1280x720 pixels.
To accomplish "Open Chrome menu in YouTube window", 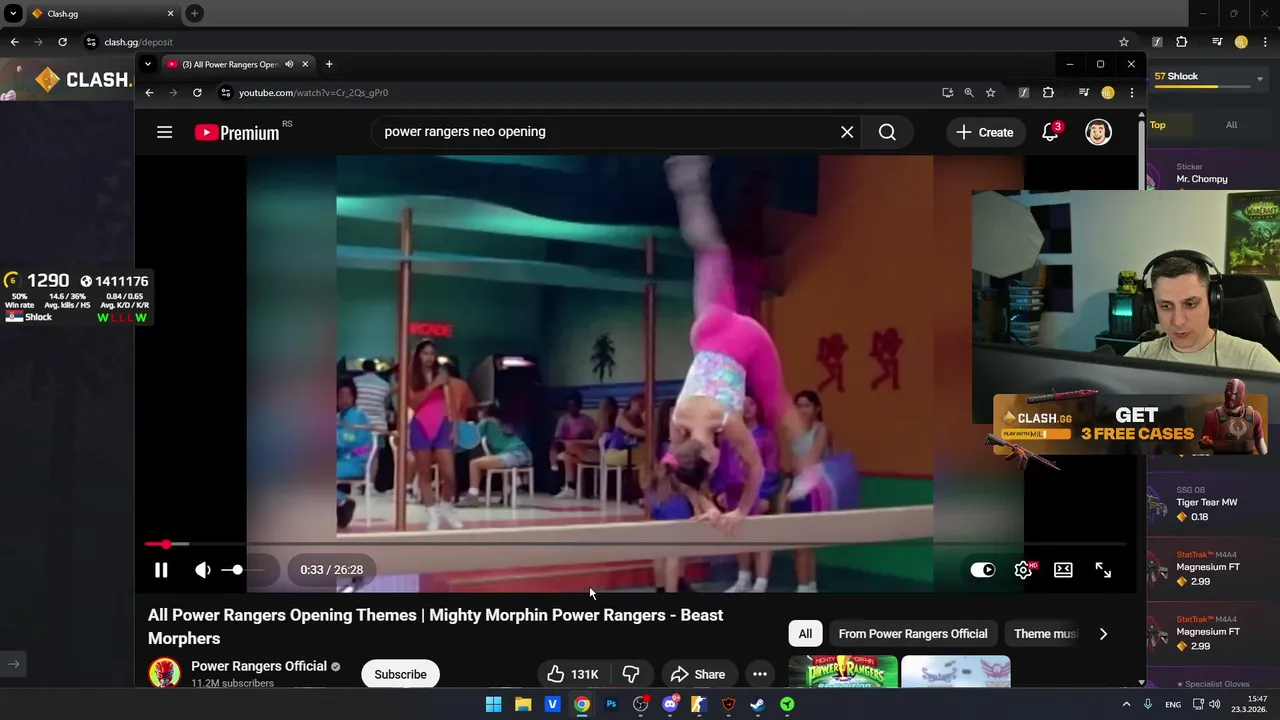I will (1132, 93).
